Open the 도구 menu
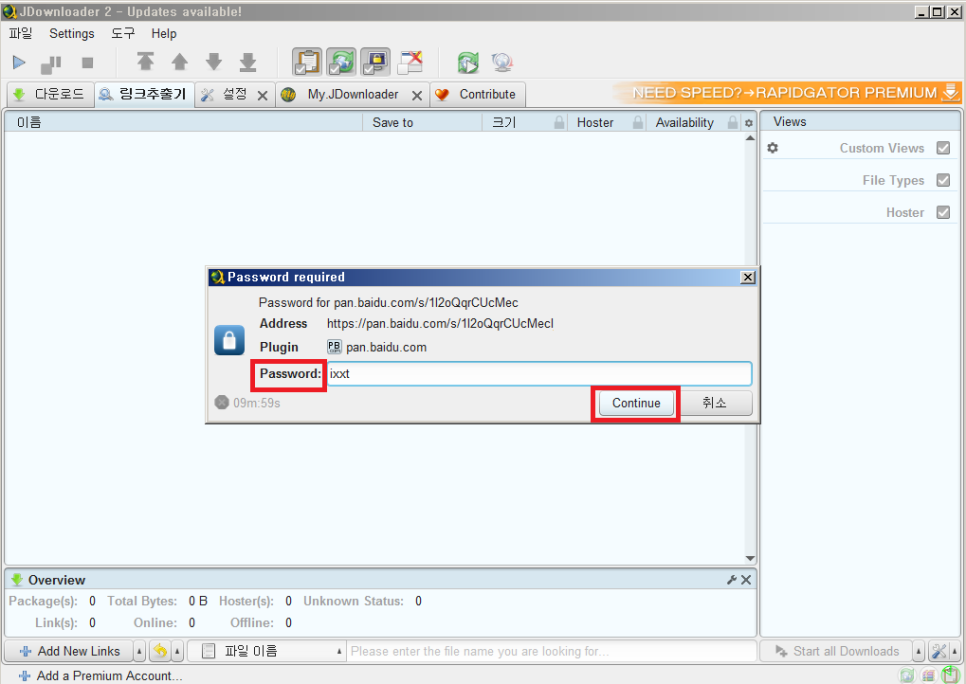This screenshot has width=966, height=684. (x=123, y=33)
